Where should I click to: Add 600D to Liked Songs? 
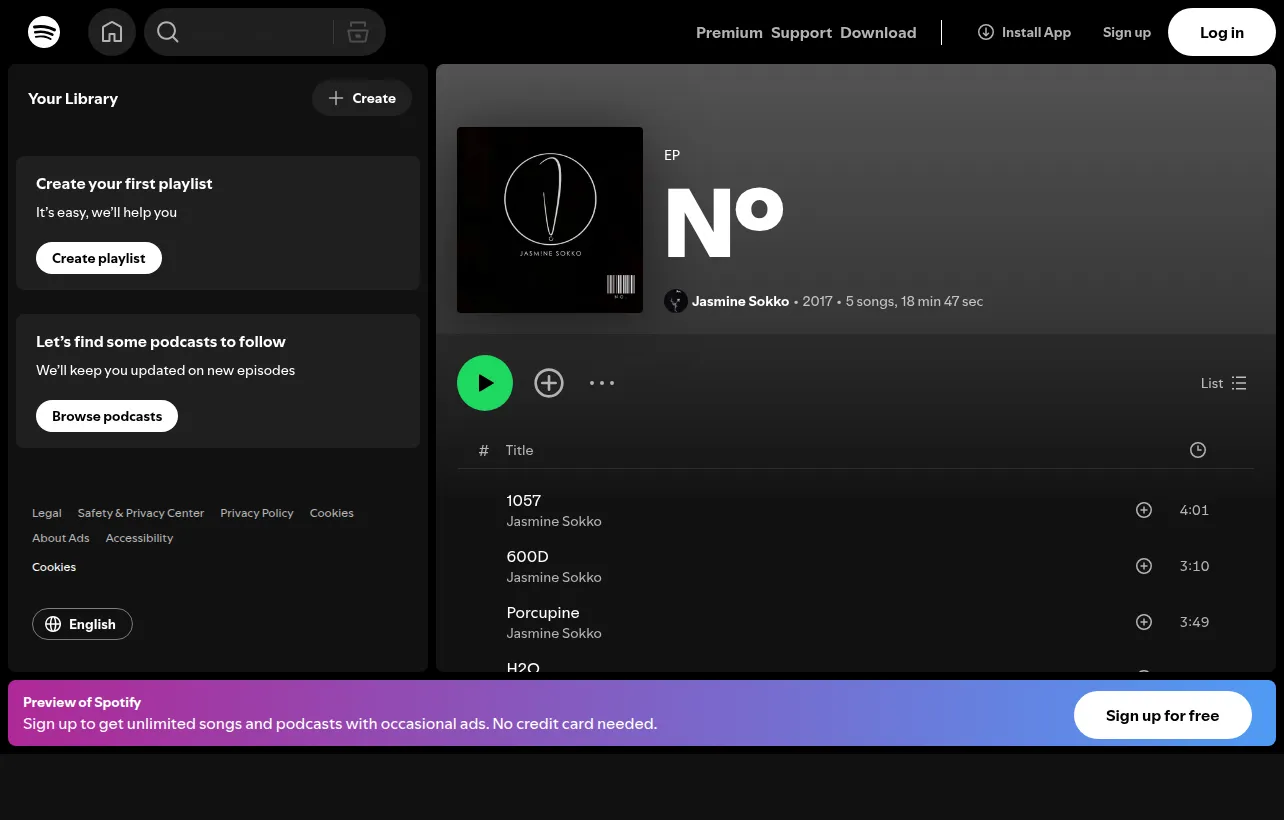1144,566
